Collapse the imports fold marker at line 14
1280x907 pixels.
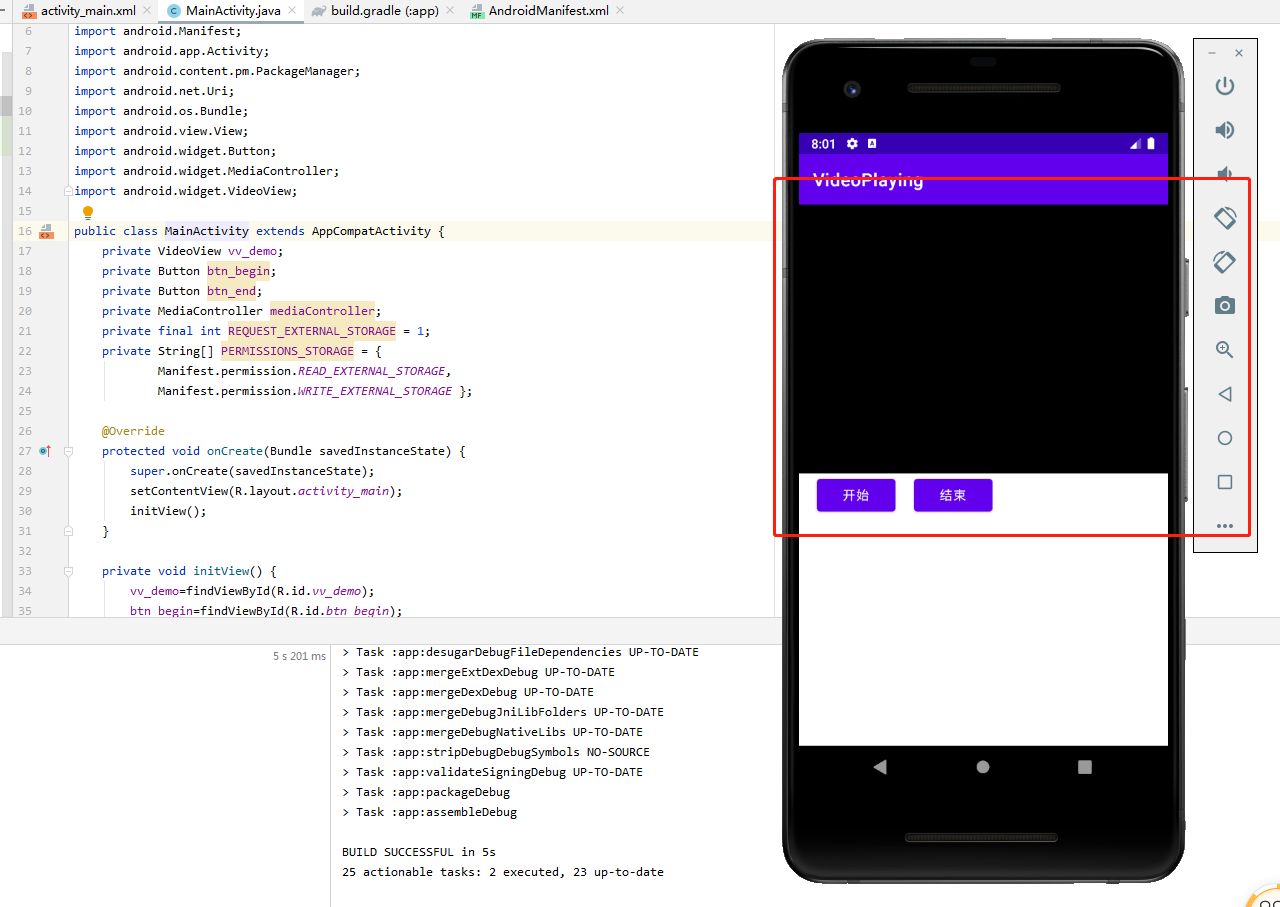pyautogui.click(x=69, y=191)
